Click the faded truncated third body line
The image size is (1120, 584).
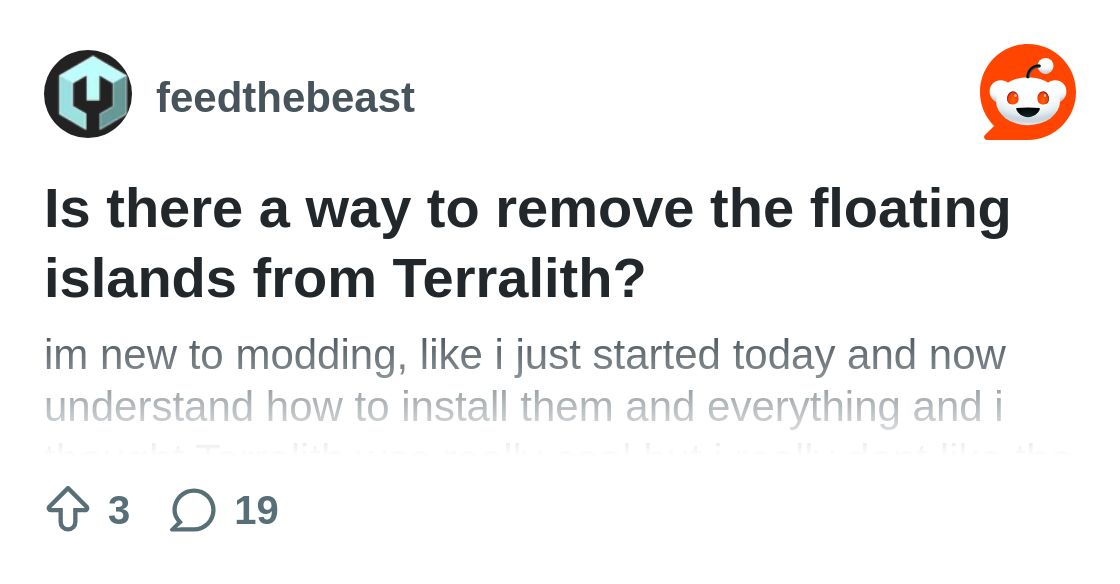556,446
